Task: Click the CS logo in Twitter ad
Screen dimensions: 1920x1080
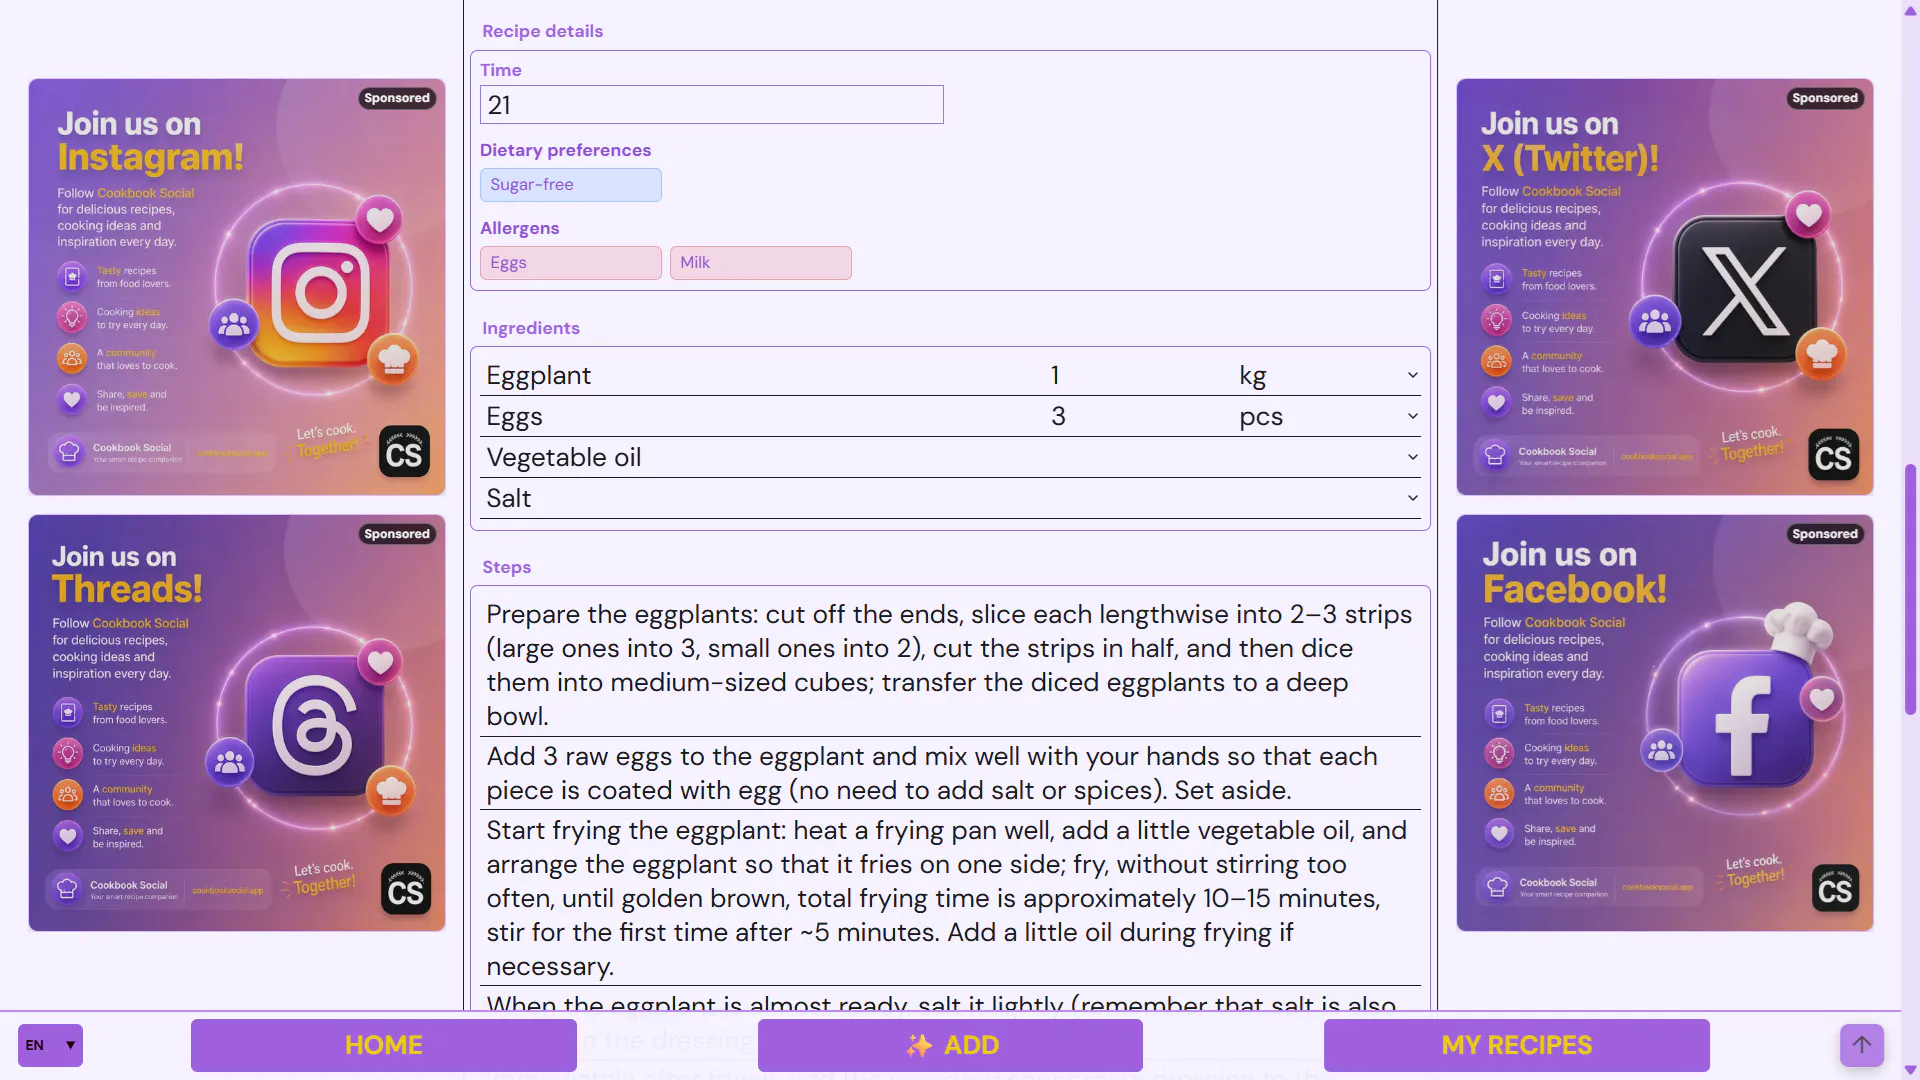Action: [1834, 455]
